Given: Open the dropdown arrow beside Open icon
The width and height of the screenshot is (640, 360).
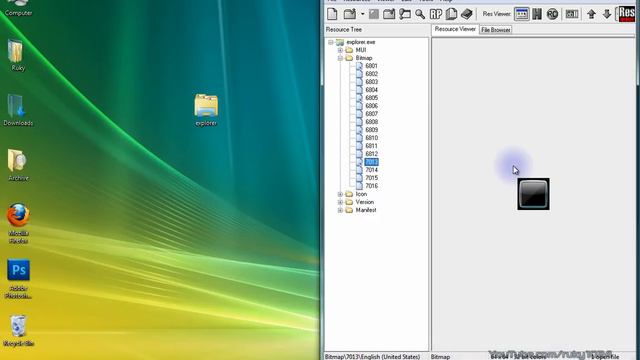Looking at the screenshot, I should [362, 14].
